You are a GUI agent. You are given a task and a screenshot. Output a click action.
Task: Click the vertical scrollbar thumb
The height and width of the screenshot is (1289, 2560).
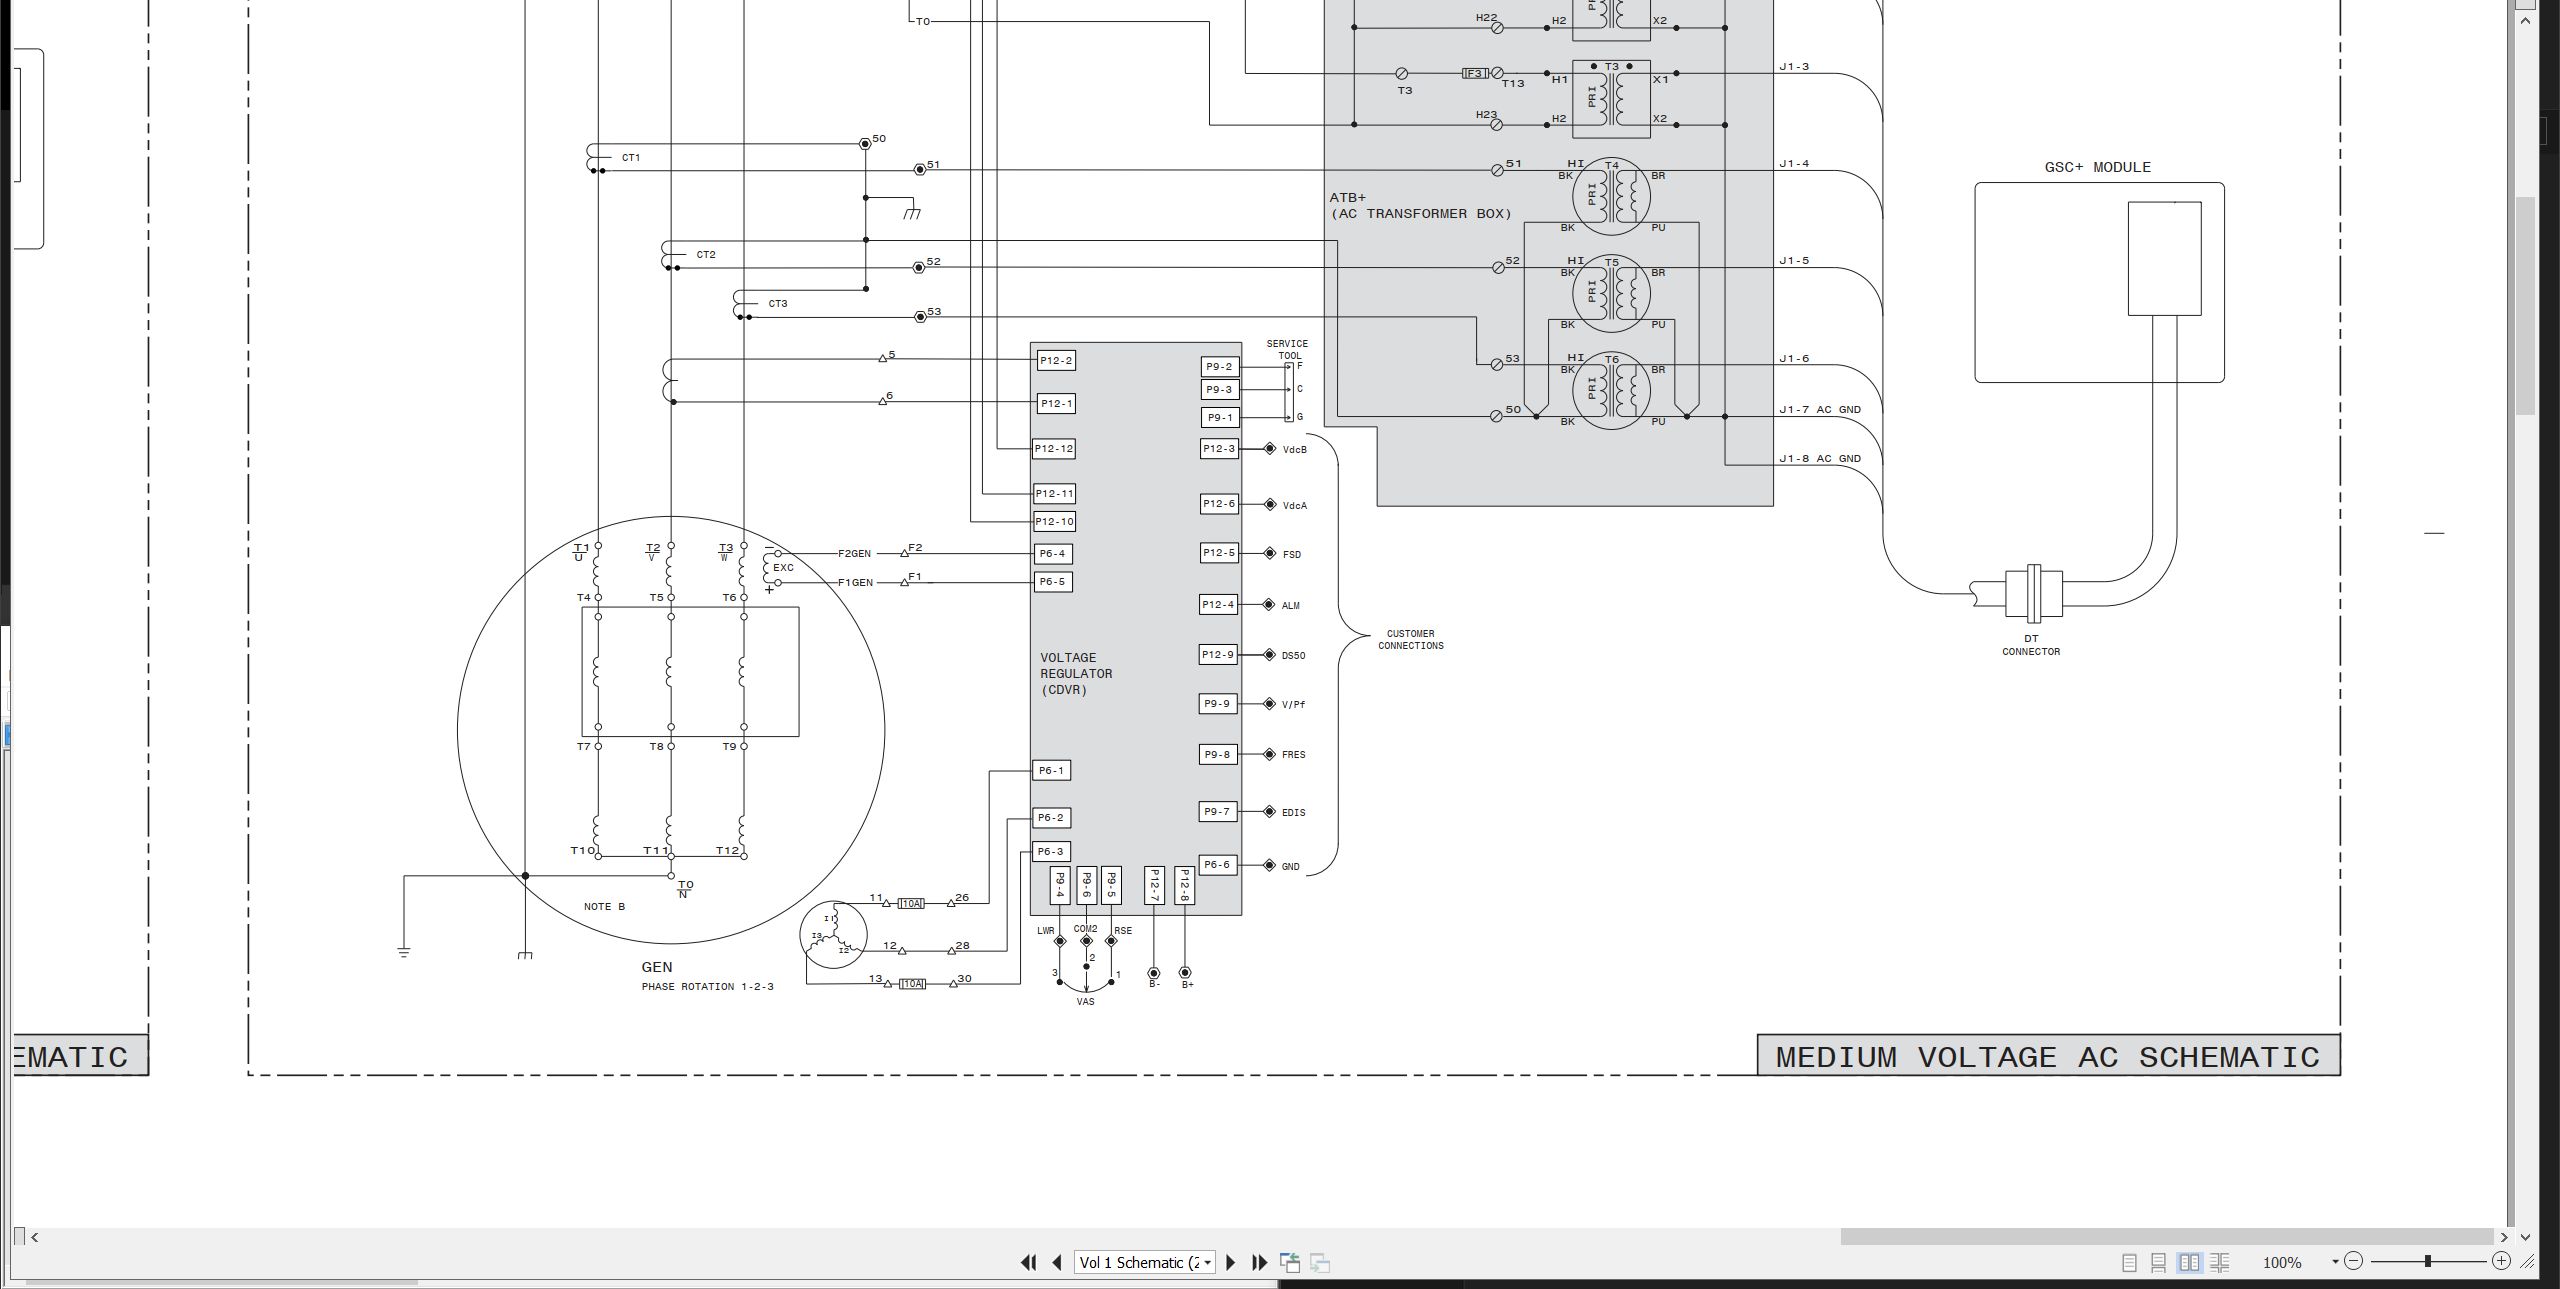coord(2526,306)
